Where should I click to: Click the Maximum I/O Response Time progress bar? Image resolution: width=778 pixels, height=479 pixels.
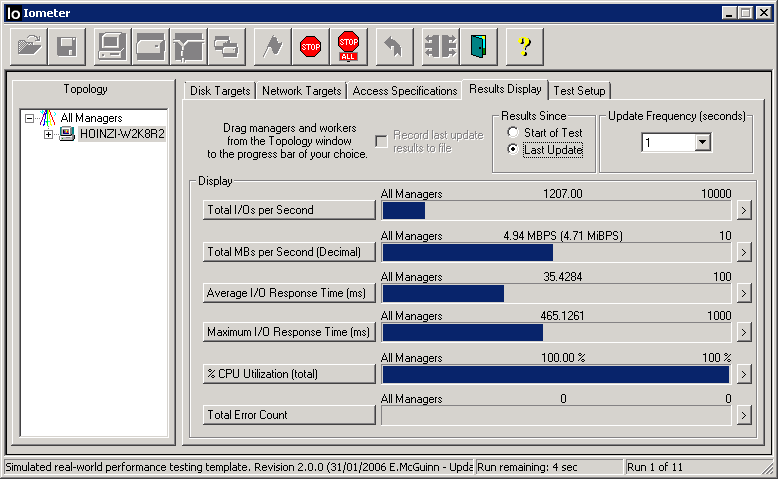pos(556,332)
